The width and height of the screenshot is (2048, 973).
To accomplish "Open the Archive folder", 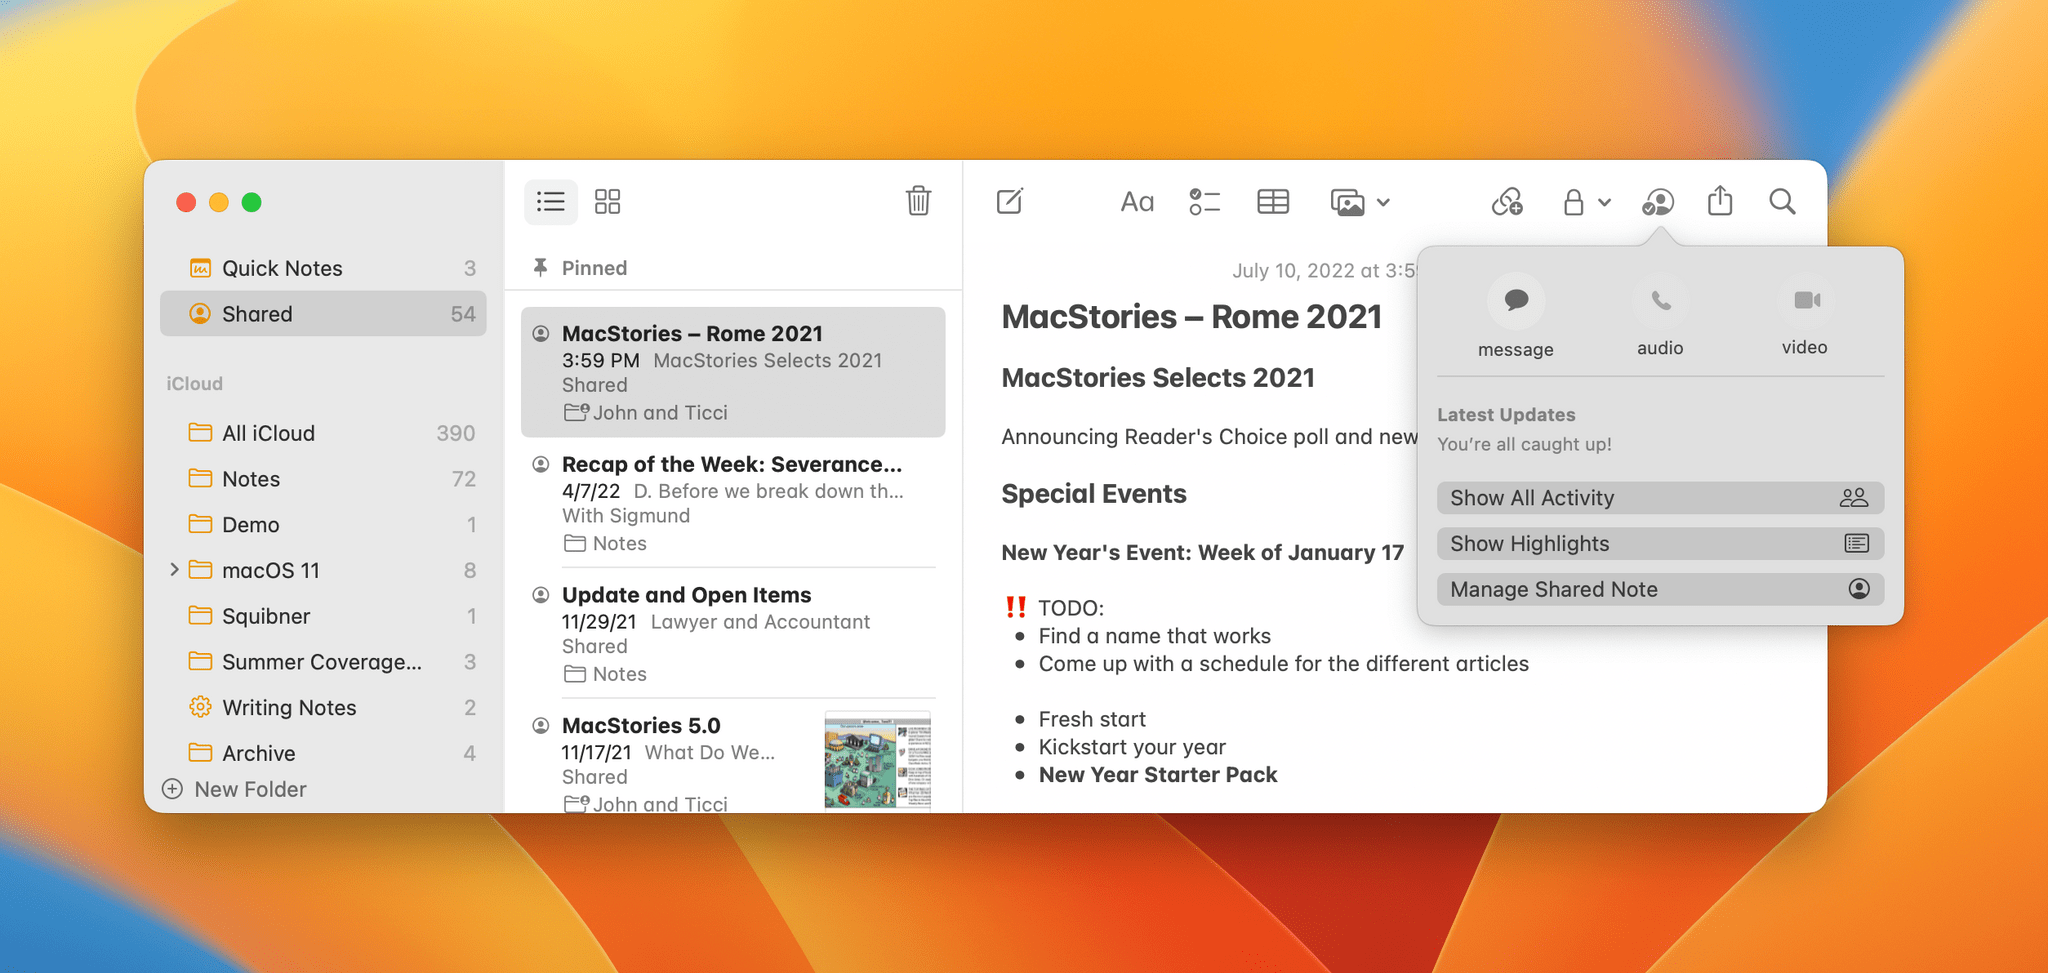I will coord(323,753).
